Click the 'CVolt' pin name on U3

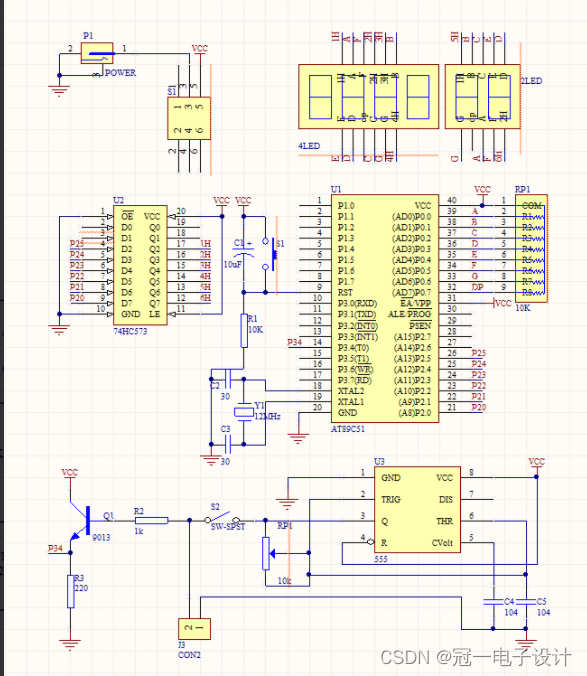[x=443, y=543]
